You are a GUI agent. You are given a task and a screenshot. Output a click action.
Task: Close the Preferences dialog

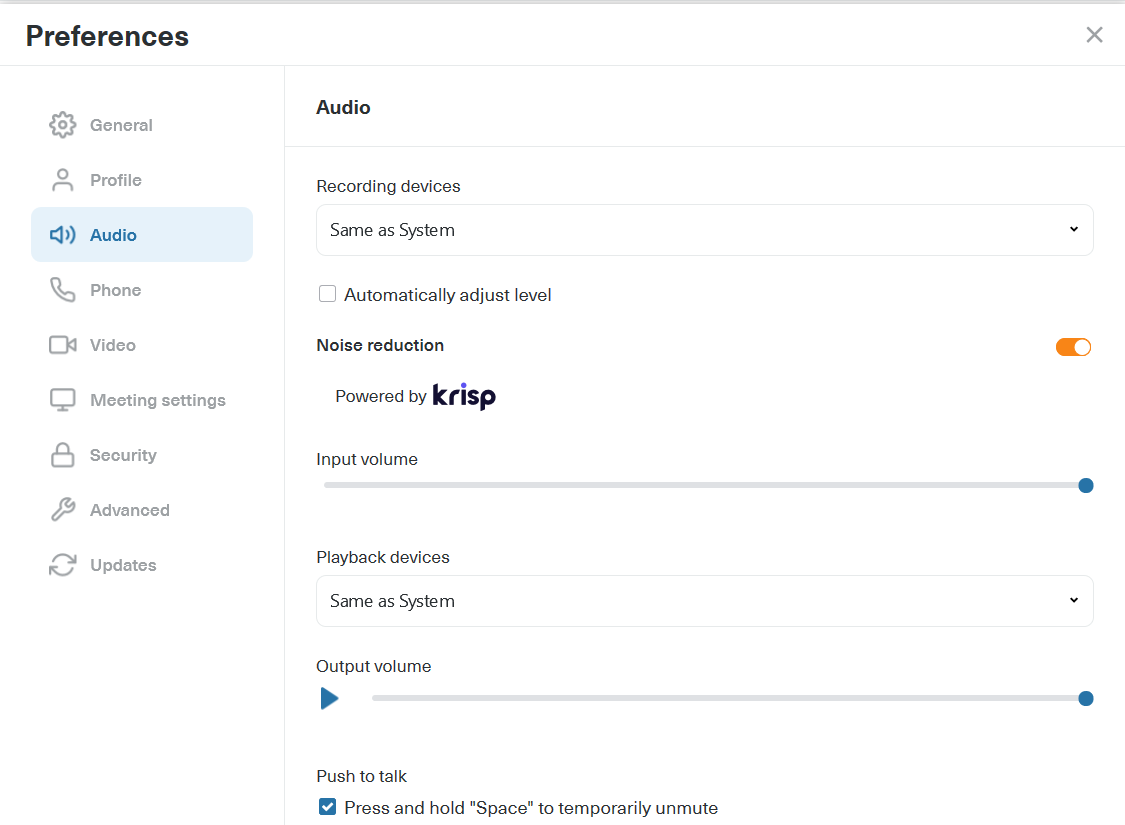(x=1094, y=34)
